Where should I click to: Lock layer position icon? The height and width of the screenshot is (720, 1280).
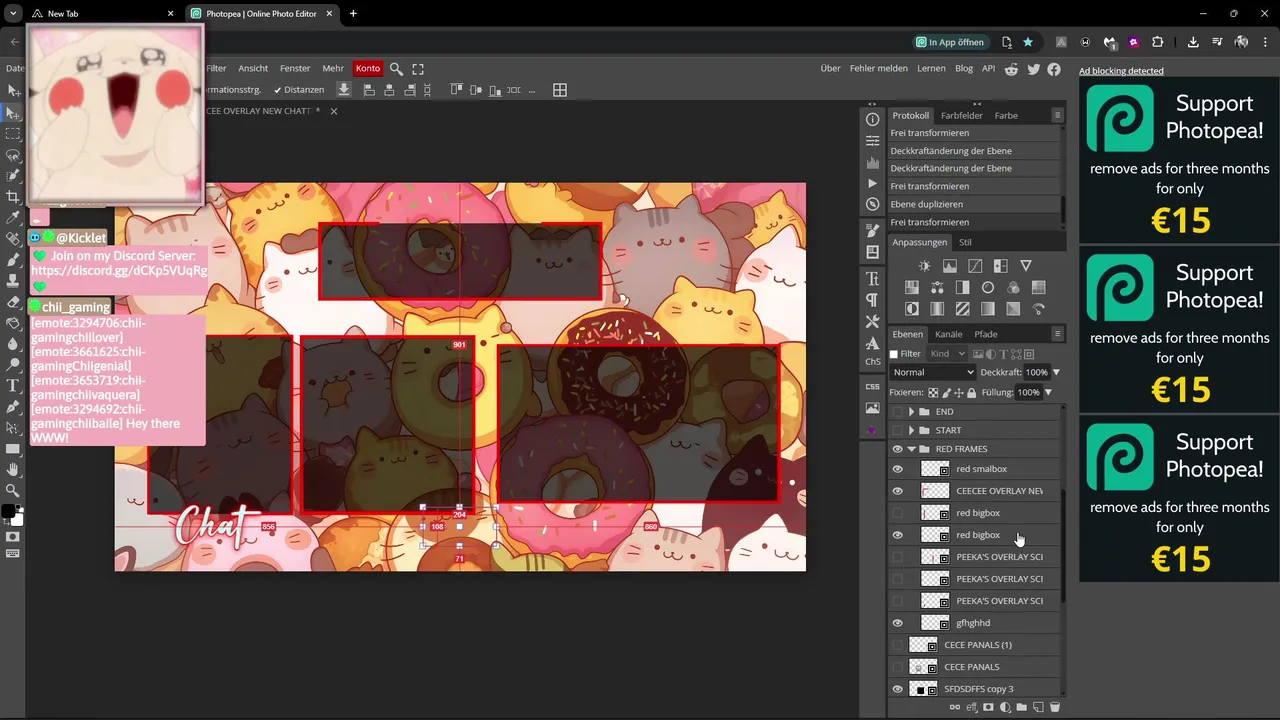(x=959, y=393)
